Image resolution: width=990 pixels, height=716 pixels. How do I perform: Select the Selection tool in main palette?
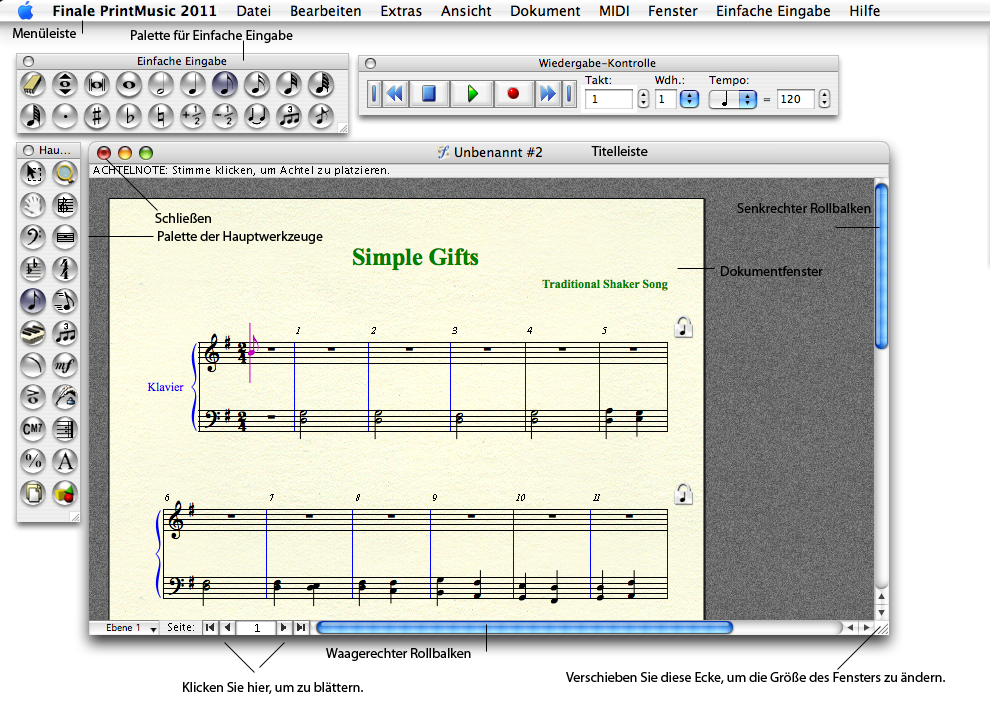pos(33,173)
